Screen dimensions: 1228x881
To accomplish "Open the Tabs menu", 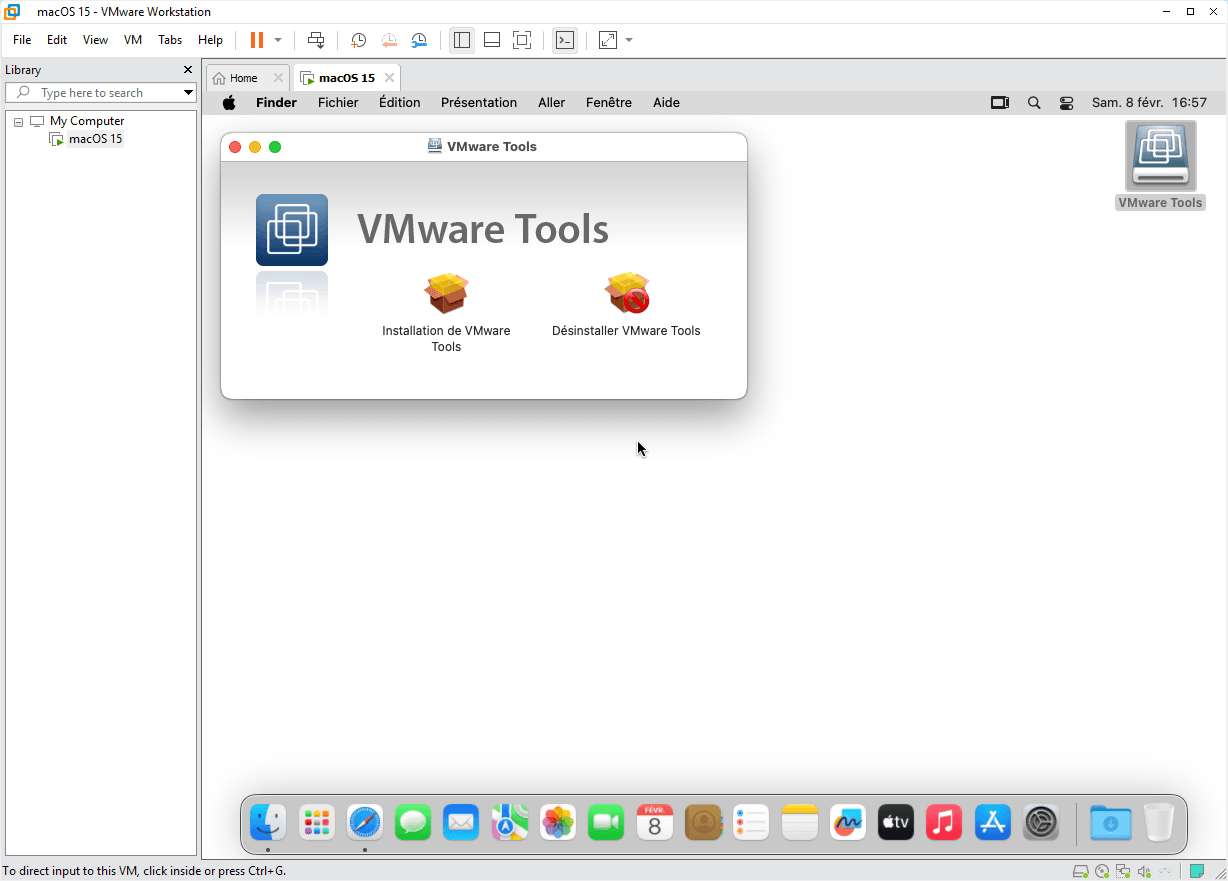I will pyautogui.click(x=170, y=40).
